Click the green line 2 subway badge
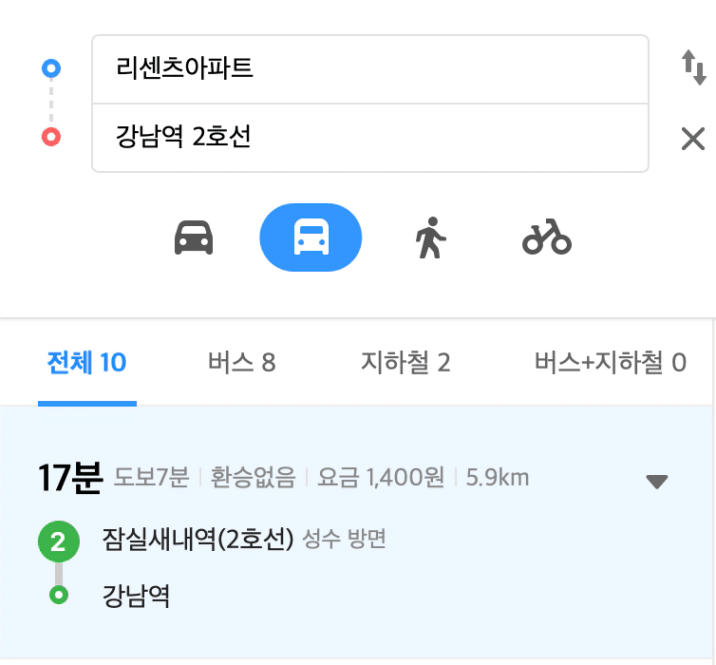The image size is (716, 665). [x=58, y=542]
